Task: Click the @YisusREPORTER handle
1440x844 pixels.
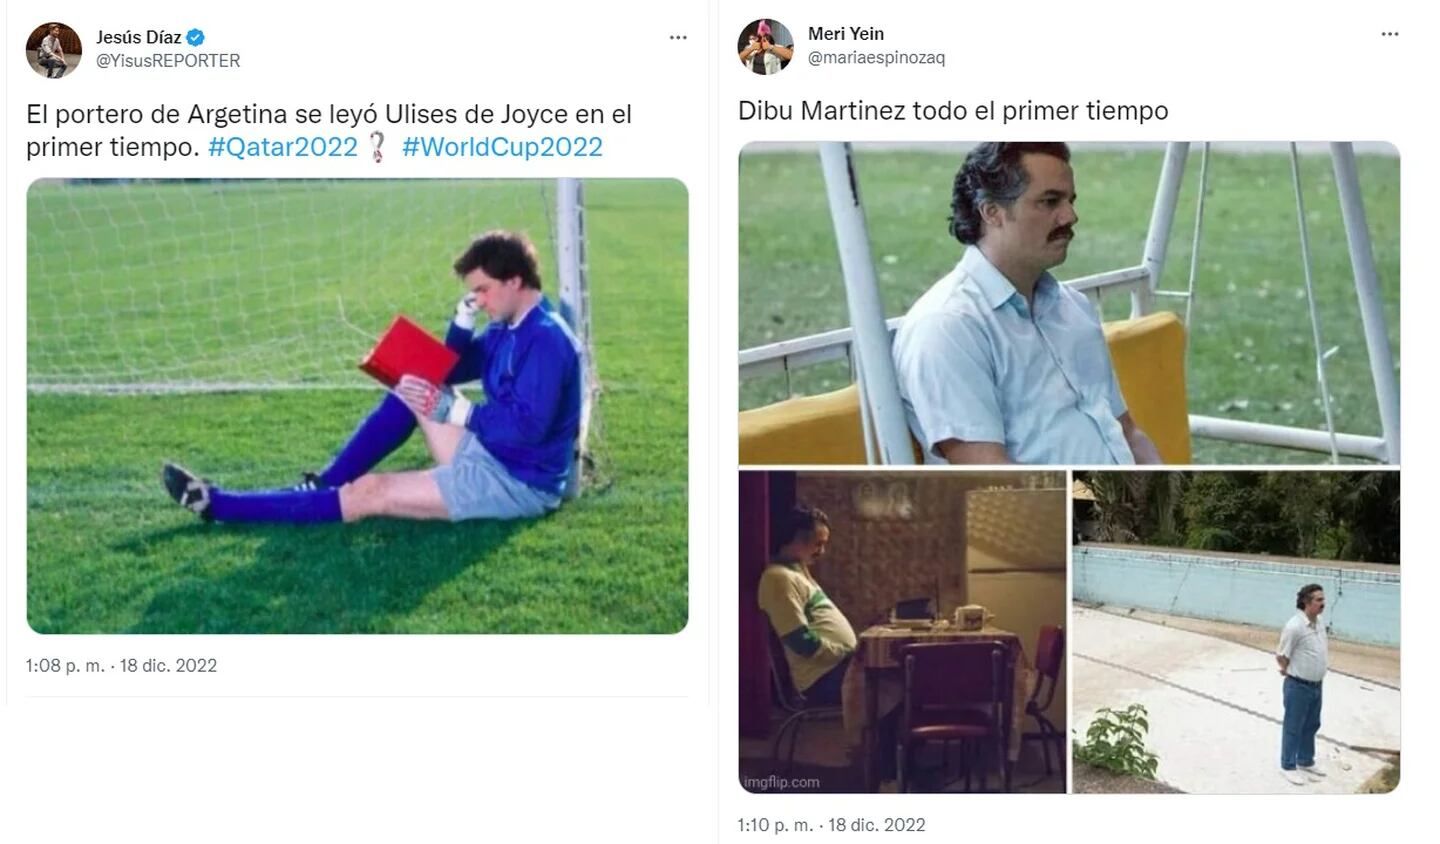Action: tap(171, 61)
